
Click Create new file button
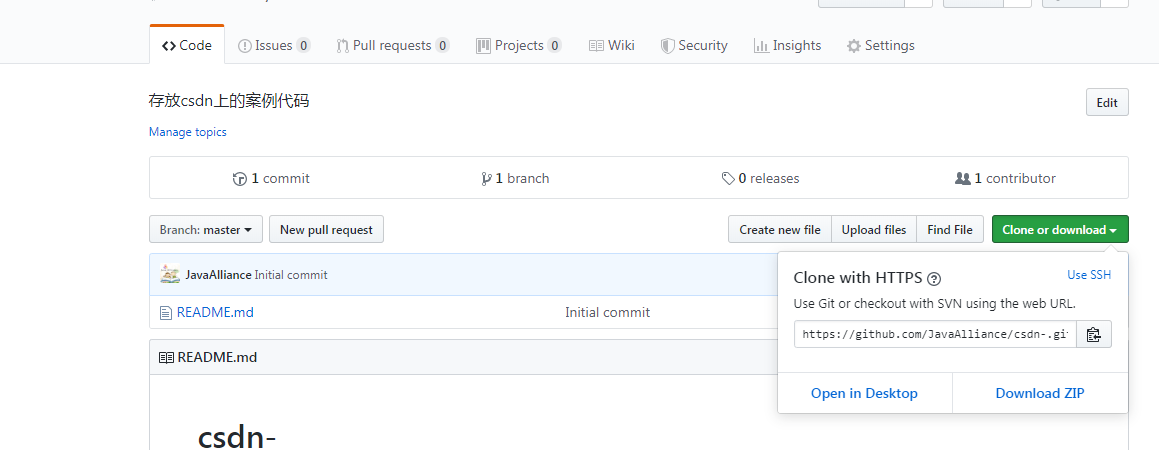coord(780,229)
